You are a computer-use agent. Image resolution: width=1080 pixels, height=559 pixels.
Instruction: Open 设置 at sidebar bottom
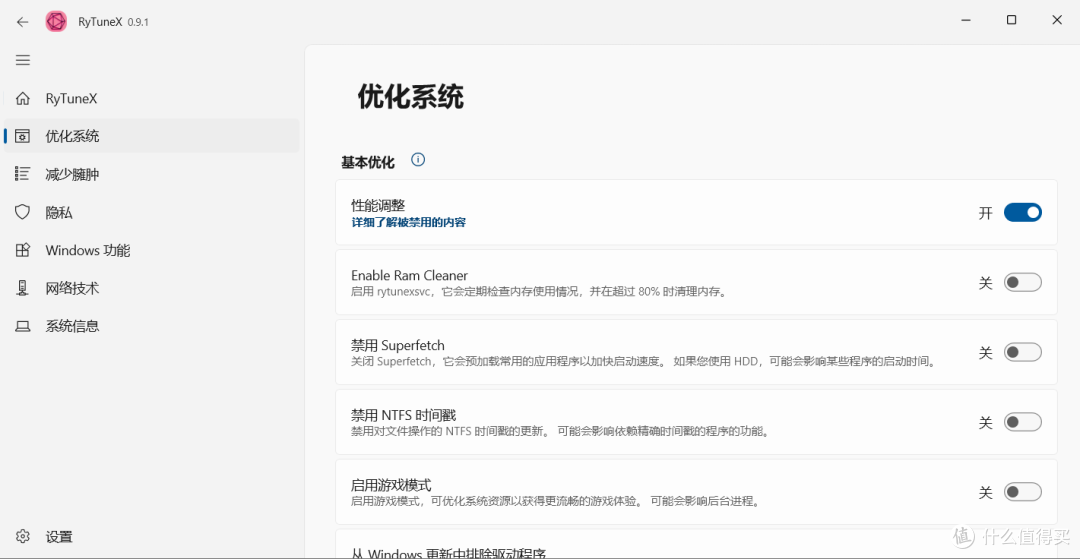[x=152, y=536]
